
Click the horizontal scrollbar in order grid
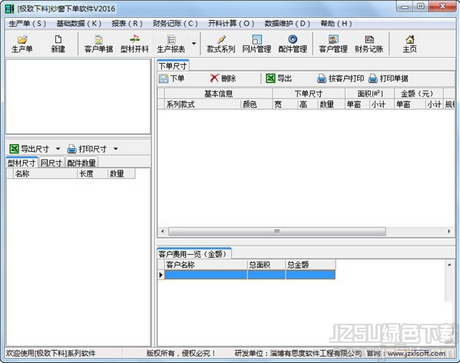point(277,231)
